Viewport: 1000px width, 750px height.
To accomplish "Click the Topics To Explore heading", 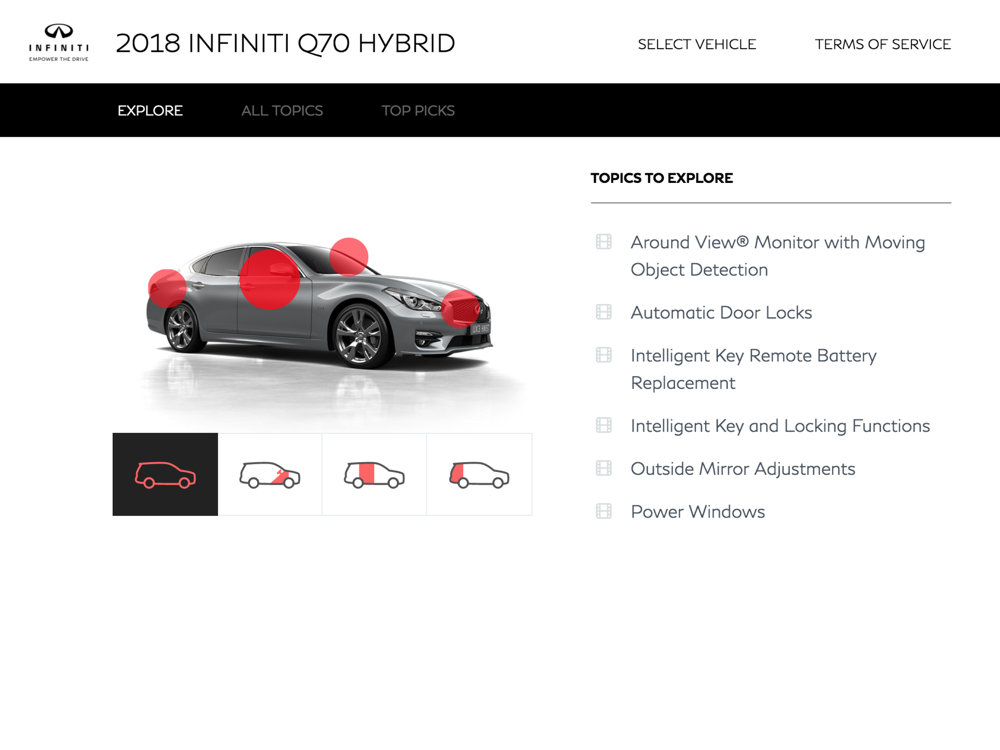I will click(661, 178).
